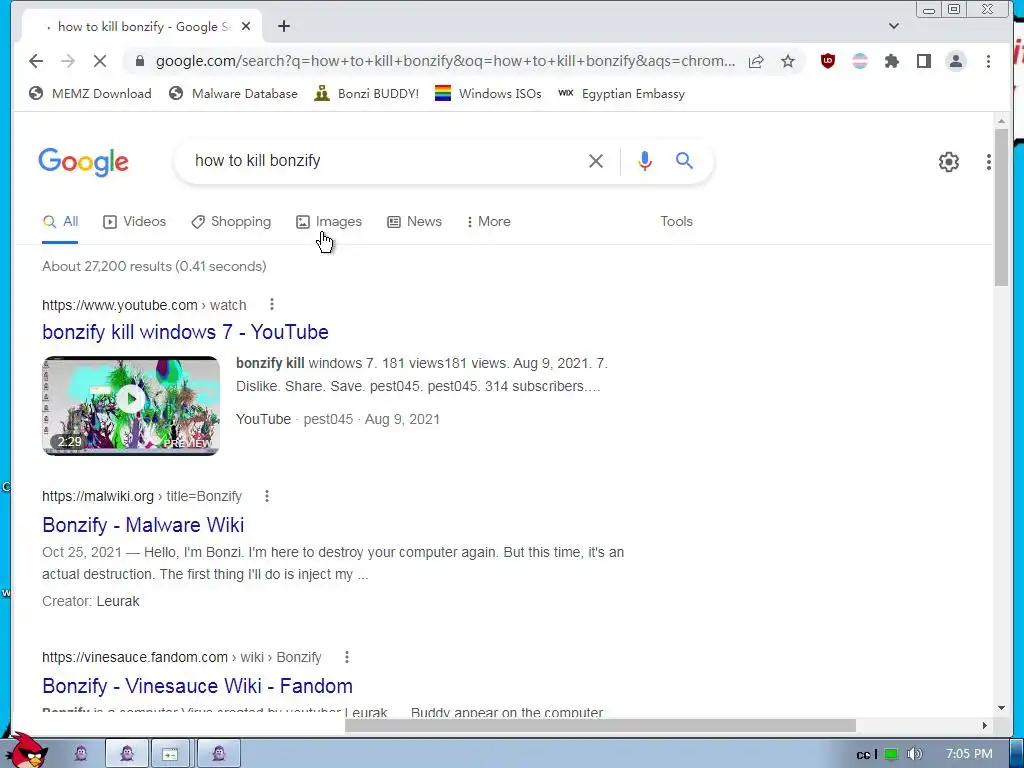The width and height of the screenshot is (1024, 768).
Task: Click the vertical page scrollbar thumb
Action: 1001,207
